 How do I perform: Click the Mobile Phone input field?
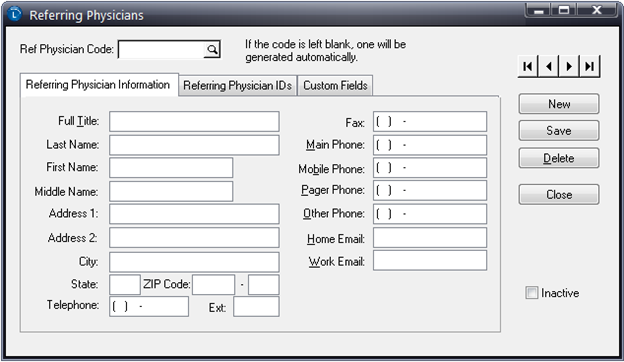[430, 168]
